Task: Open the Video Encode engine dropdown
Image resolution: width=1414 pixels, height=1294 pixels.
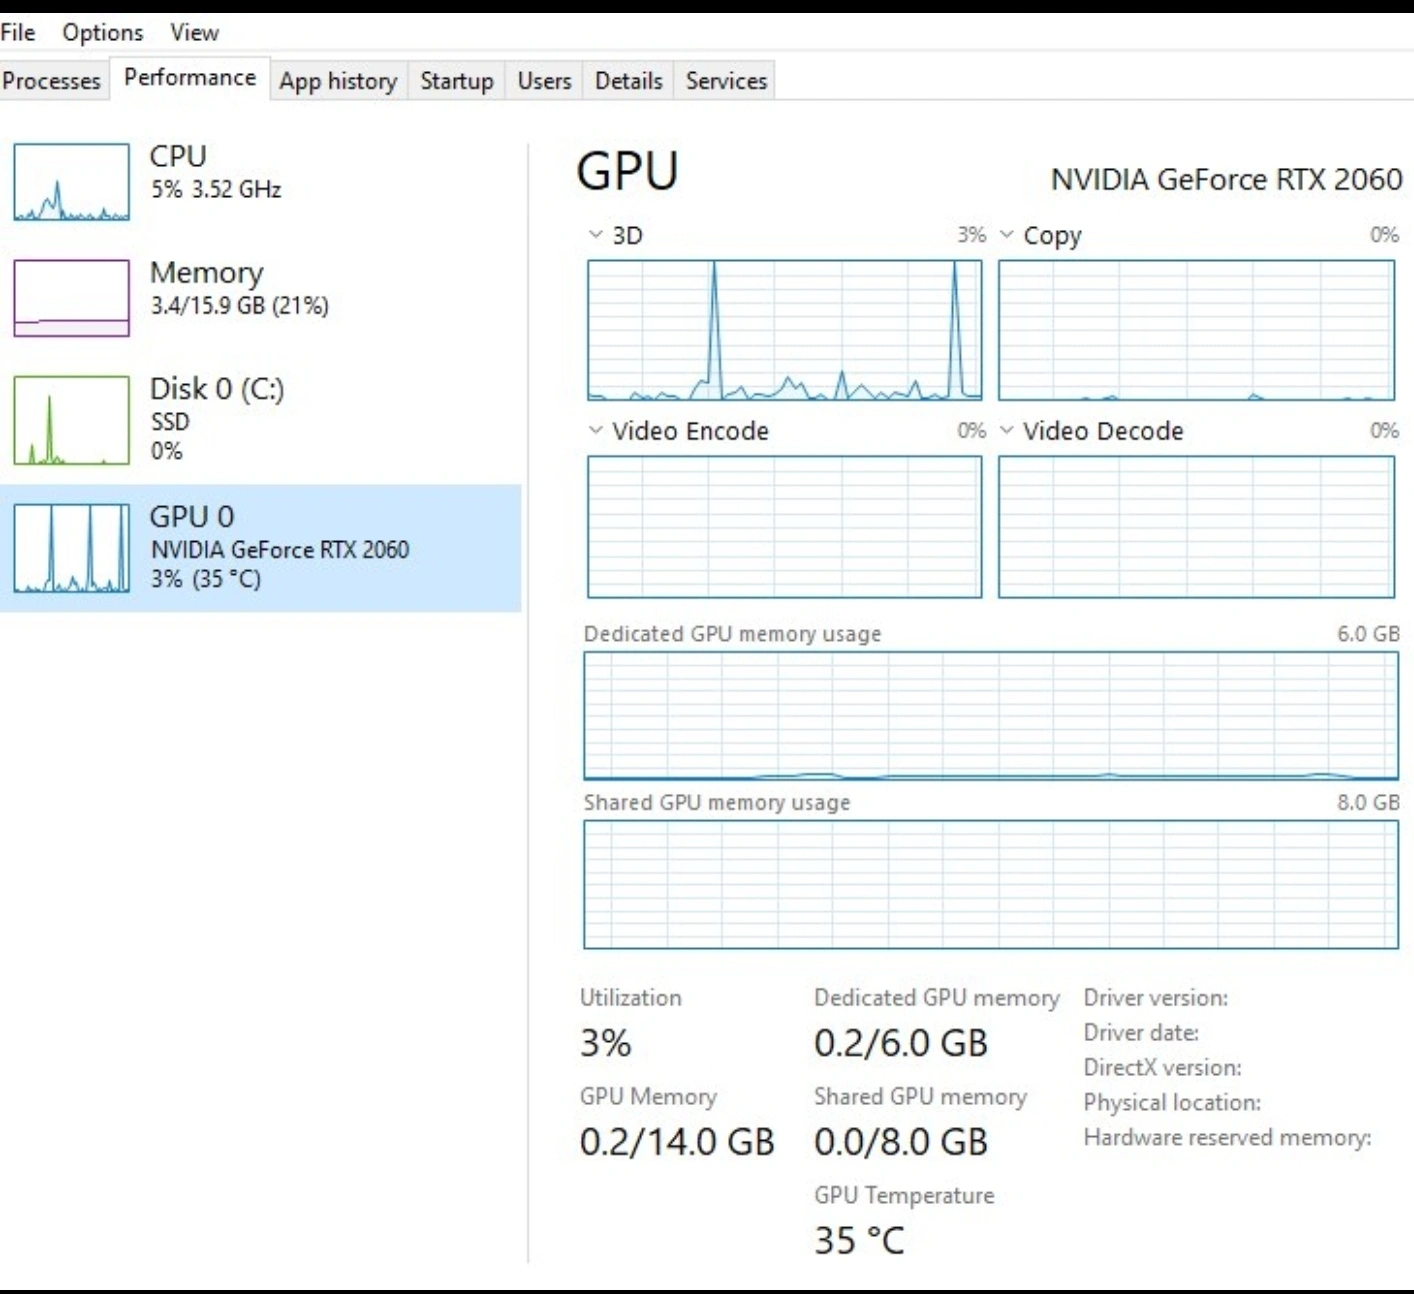Action: (596, 431)
